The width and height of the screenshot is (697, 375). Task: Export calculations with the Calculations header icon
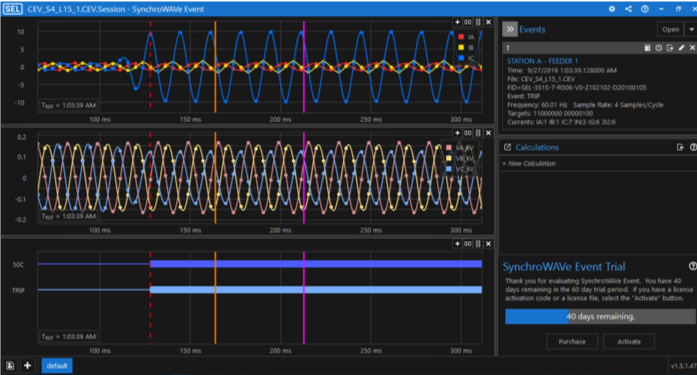click(680, 147)
